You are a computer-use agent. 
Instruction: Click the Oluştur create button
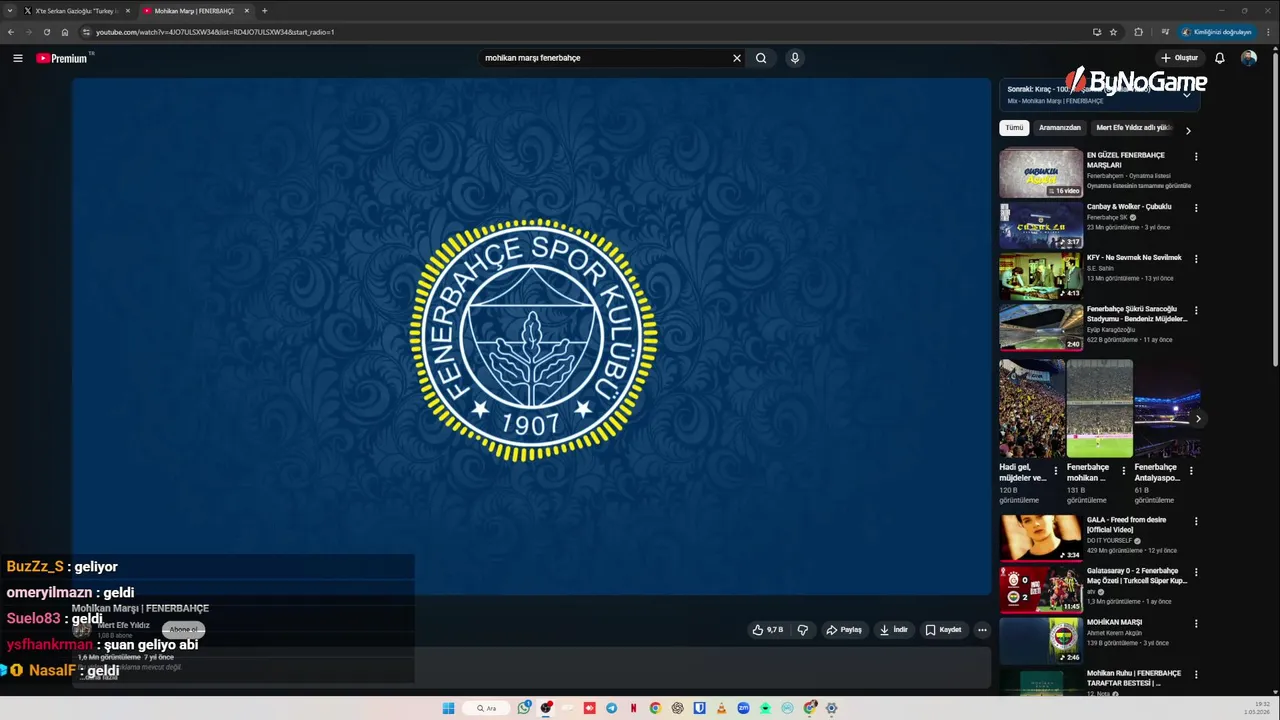pos(1179,58)
